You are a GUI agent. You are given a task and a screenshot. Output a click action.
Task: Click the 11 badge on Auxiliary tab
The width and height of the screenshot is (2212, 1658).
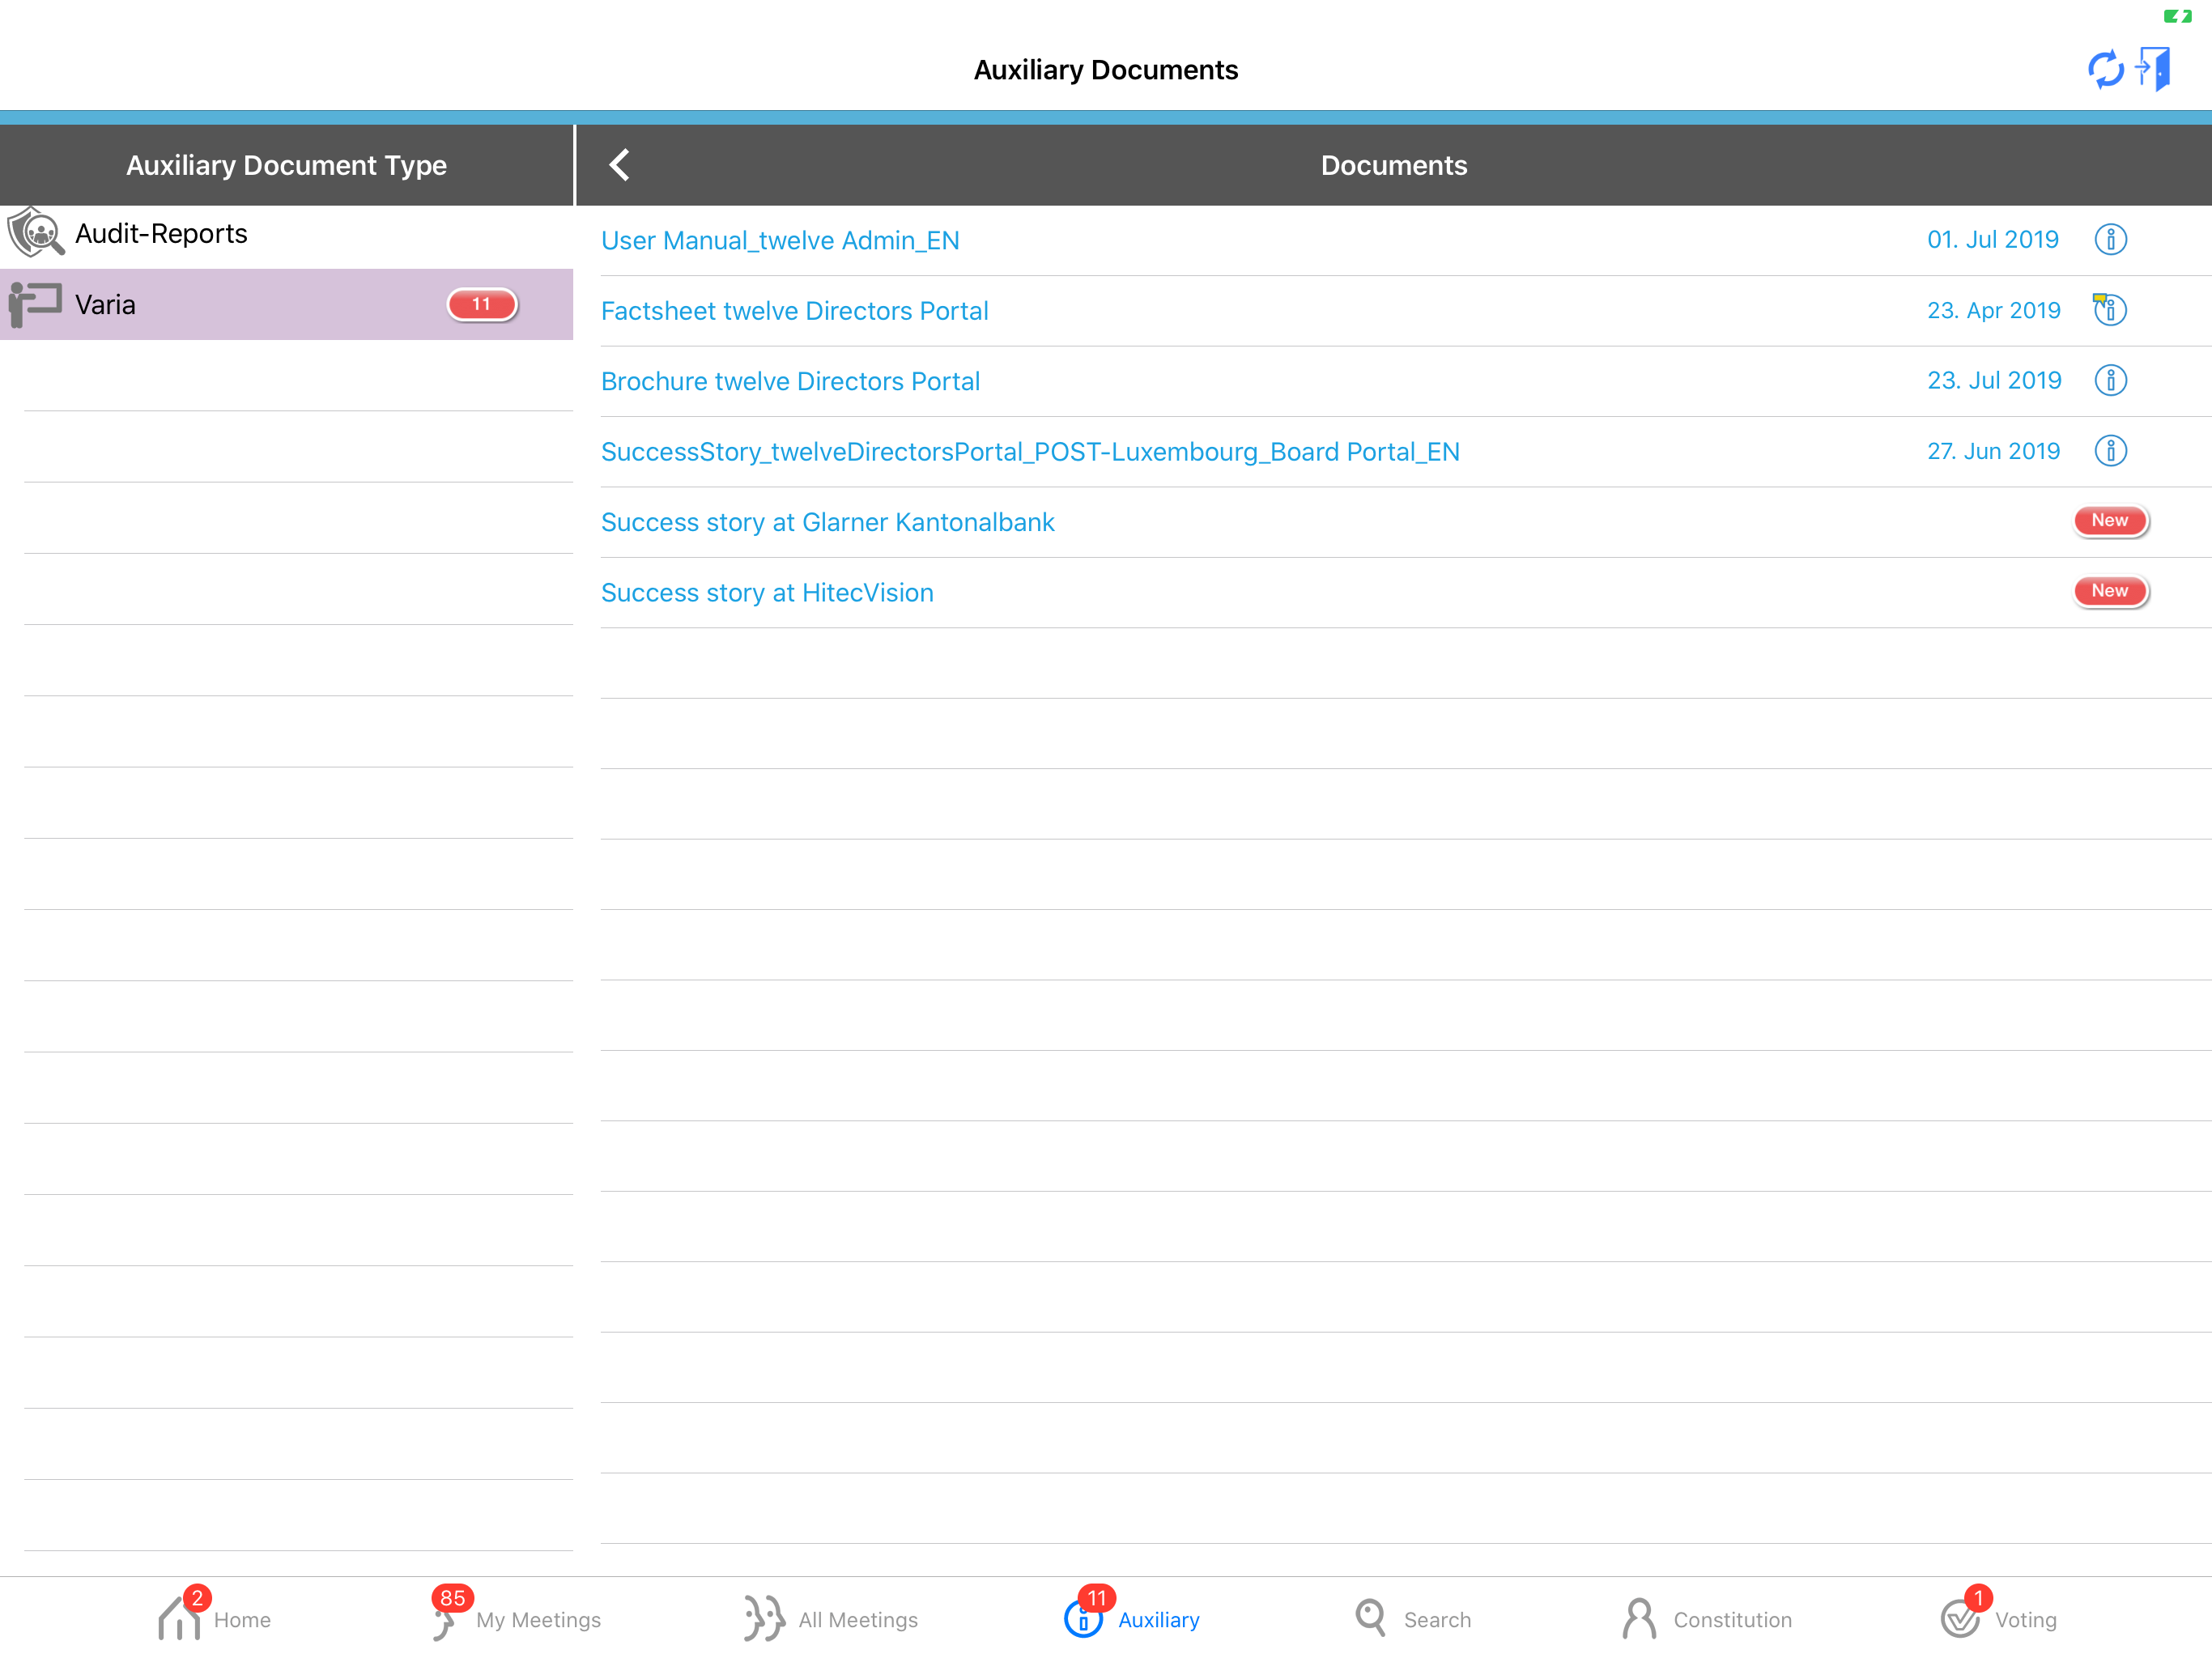click(1097, 1598)
